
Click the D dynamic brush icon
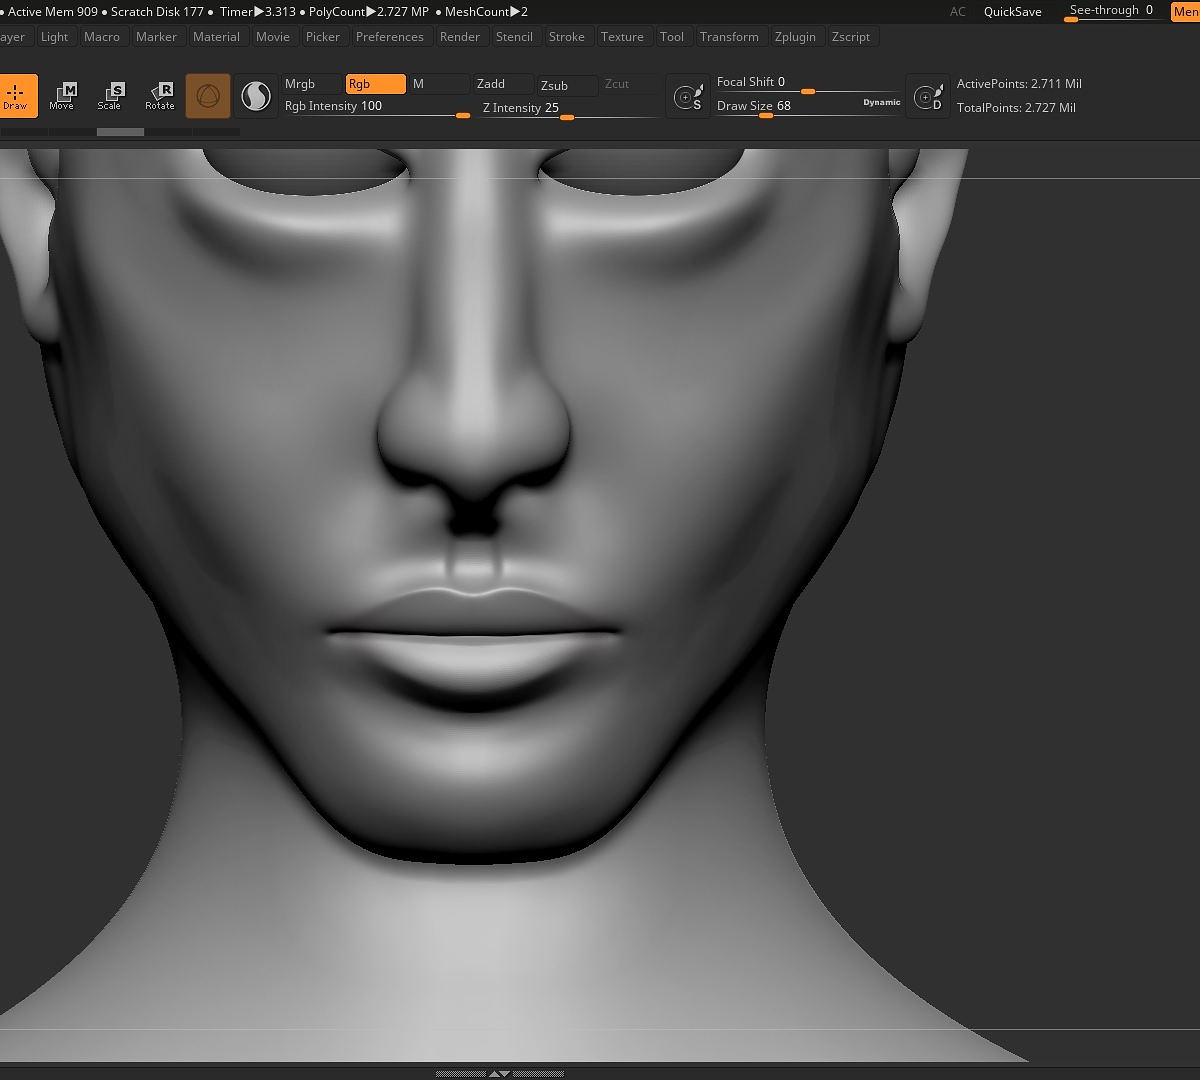pyautogui.click(x=927, y=96)
